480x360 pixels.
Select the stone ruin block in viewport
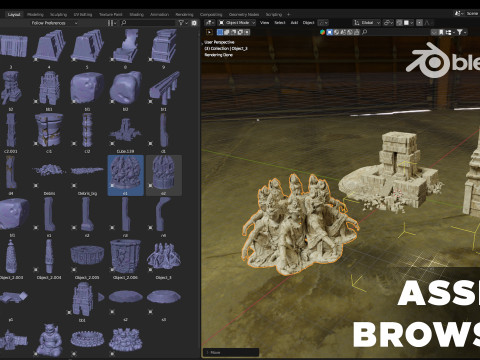click(392, 172)
